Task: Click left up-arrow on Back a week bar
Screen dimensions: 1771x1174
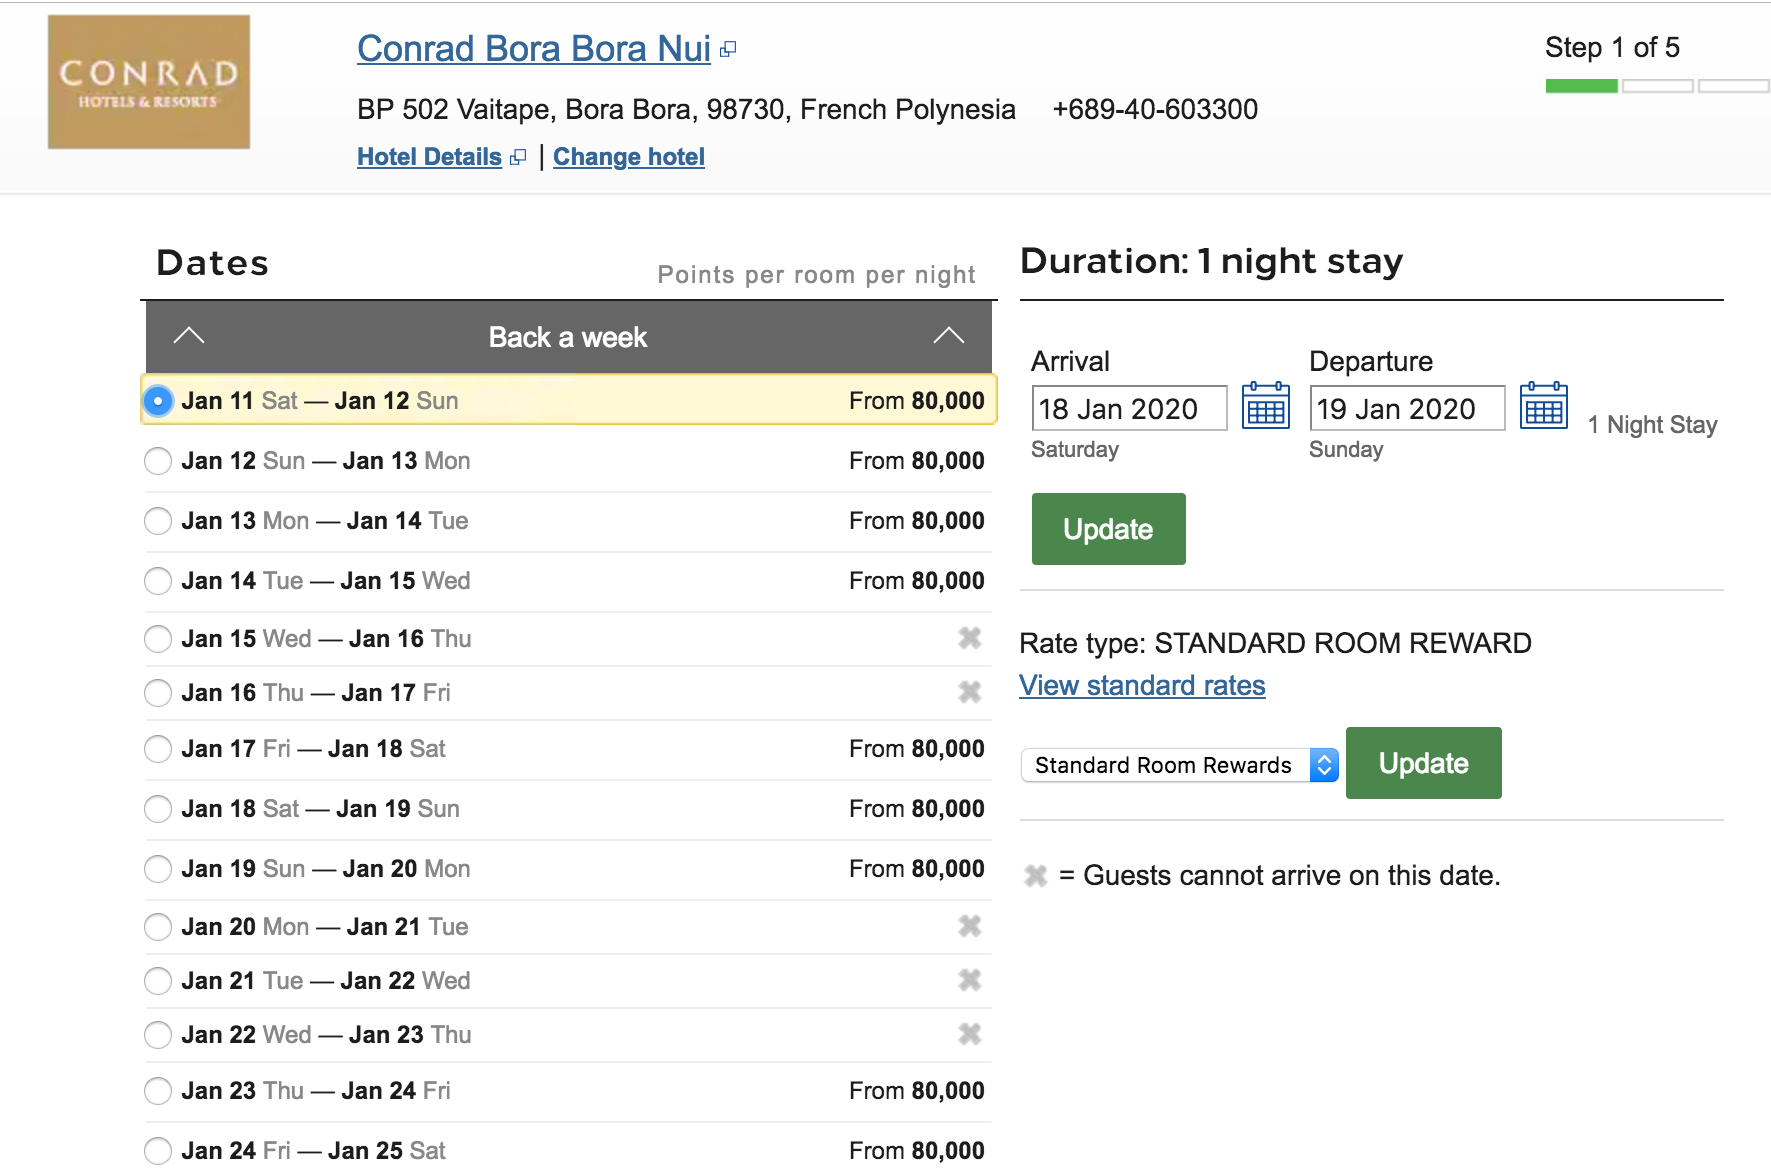Action: (189, 336)
